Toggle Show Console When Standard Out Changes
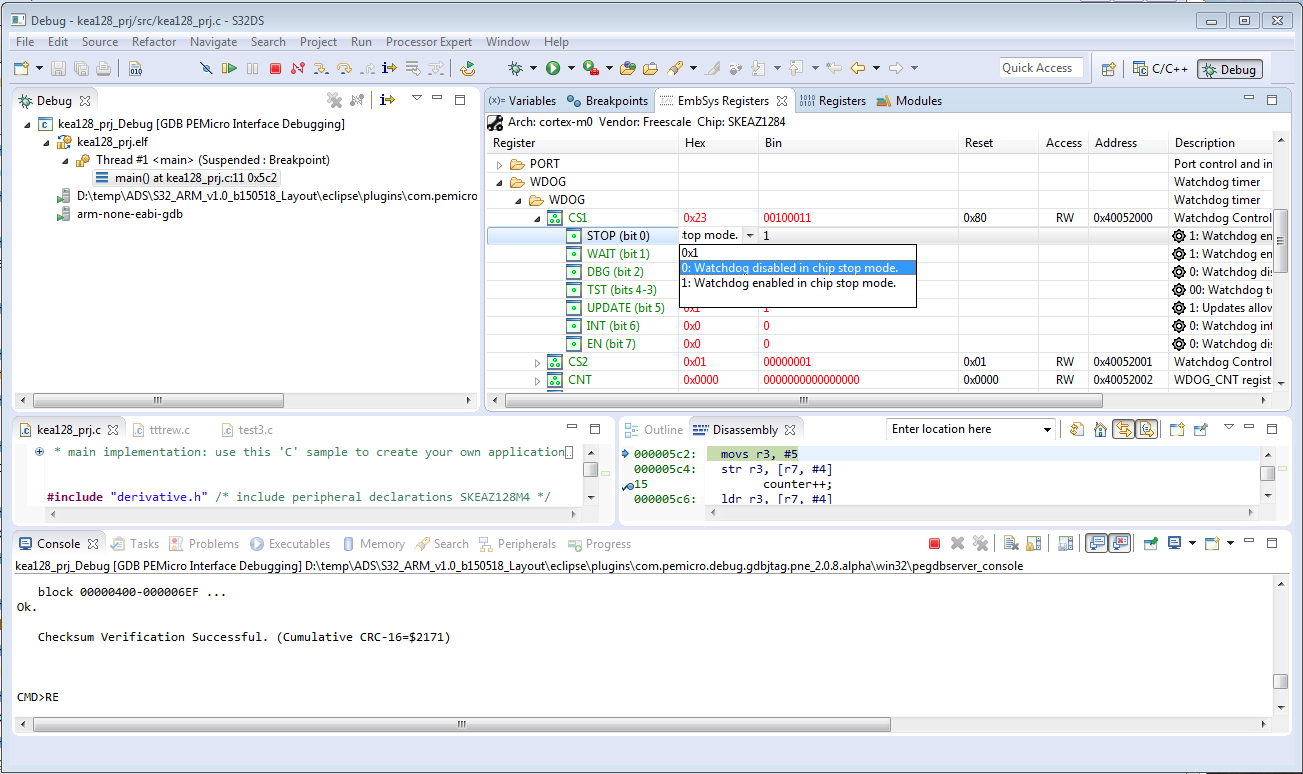This screenshot has height=774, width=1303. pyautogui.click(x=1095, y=542)
